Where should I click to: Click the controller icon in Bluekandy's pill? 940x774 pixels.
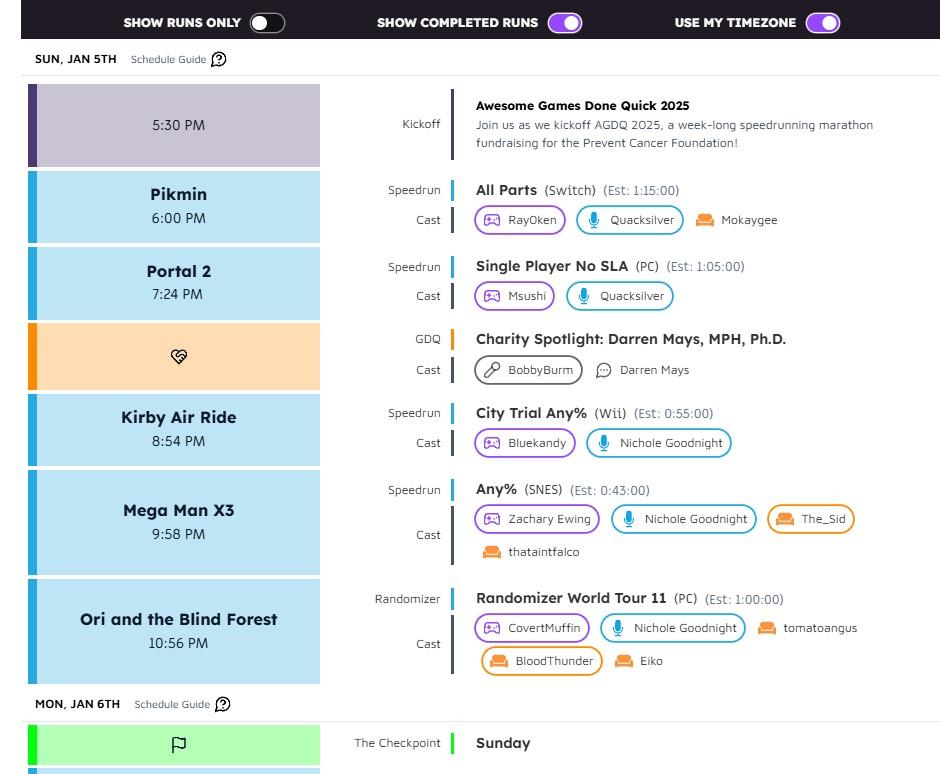coord(492,443)
